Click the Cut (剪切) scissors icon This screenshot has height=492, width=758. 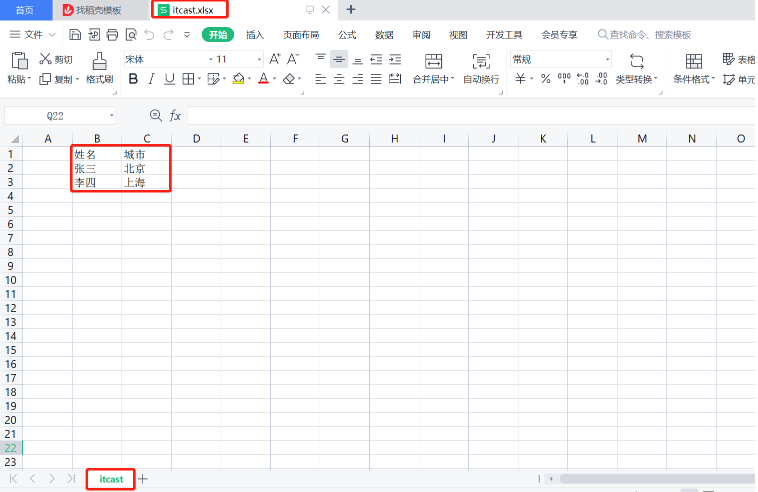(45, 60)
